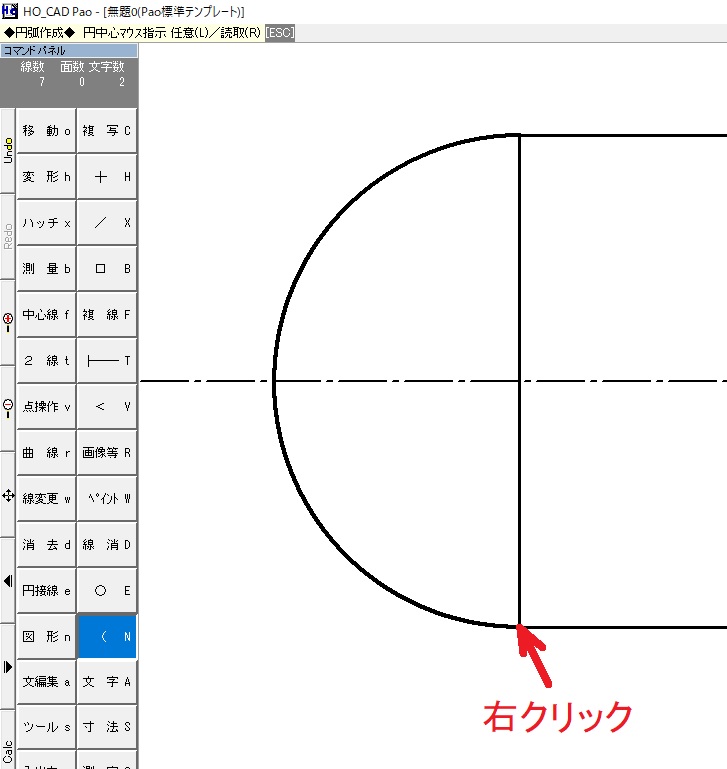This screenshot has width=727, height=769.
Task: Activate the cross line tool (H)
Action: point(107,176)
